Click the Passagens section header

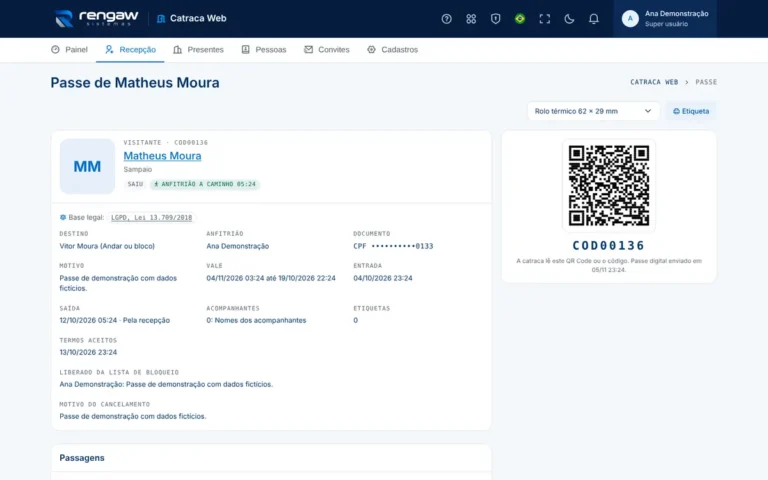[82, 458]
